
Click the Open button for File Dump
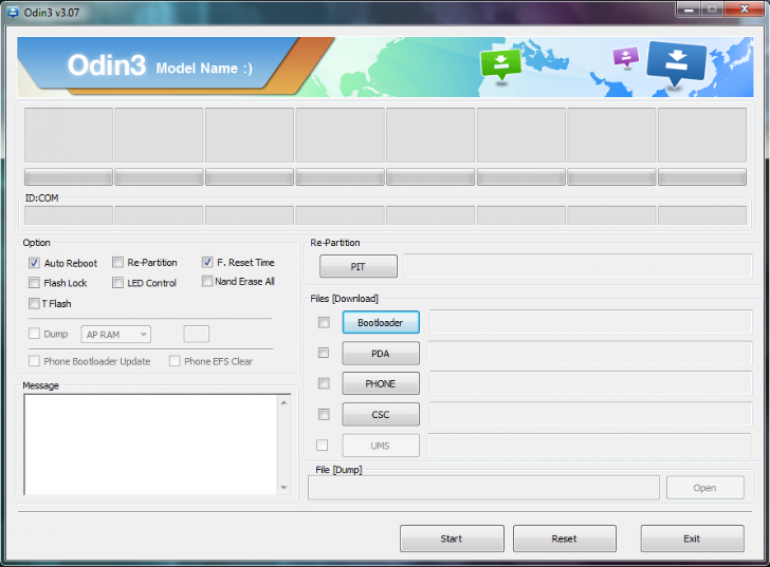click(705, 487)
